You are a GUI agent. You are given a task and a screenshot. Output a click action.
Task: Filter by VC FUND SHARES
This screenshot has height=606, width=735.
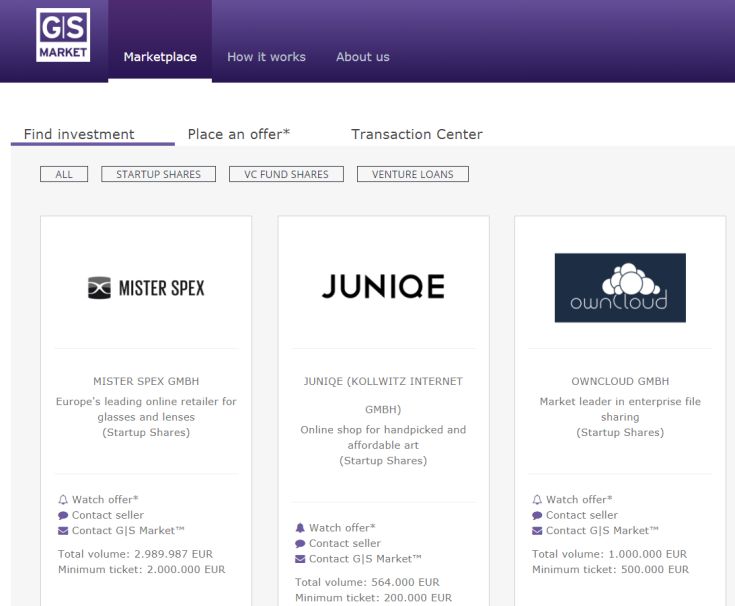(x=286, y=174)
